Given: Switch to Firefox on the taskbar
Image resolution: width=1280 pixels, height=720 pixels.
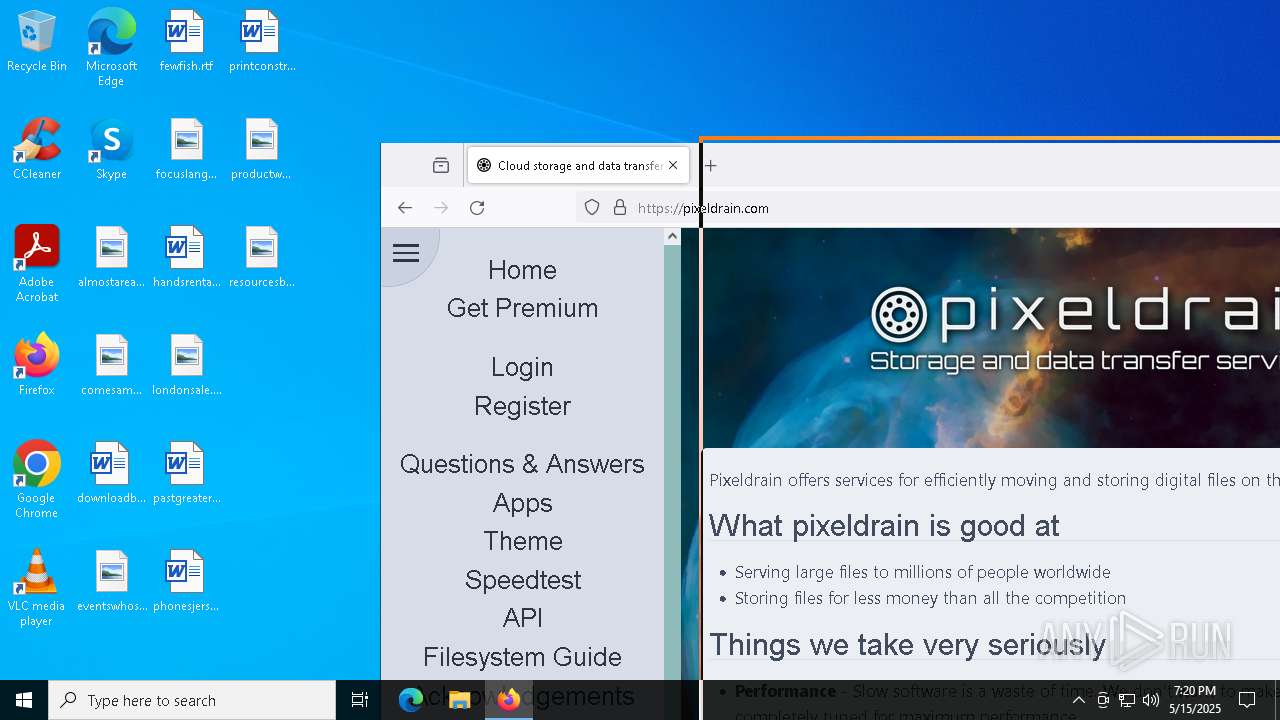Looking at the screenshot, I should pyautogui.click(x=509, y=700).
